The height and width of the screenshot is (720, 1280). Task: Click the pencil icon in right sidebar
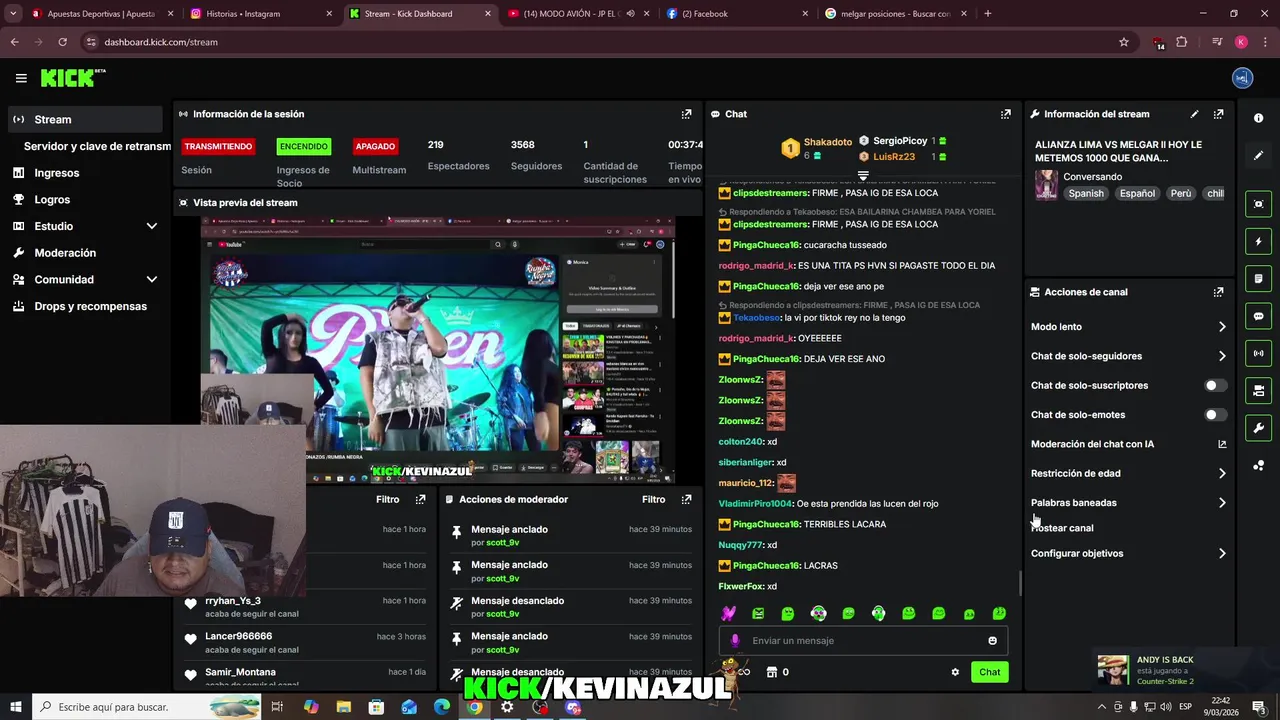point(1258,155)
